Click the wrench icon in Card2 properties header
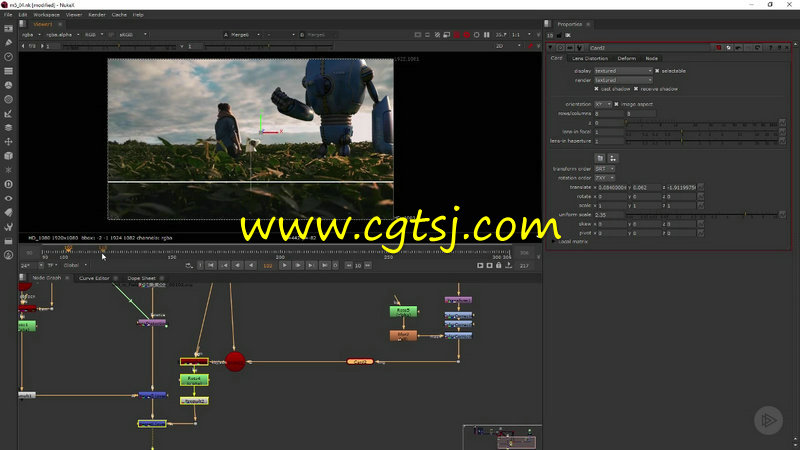The width and height of the screenshot is (800, 450). 580,47
